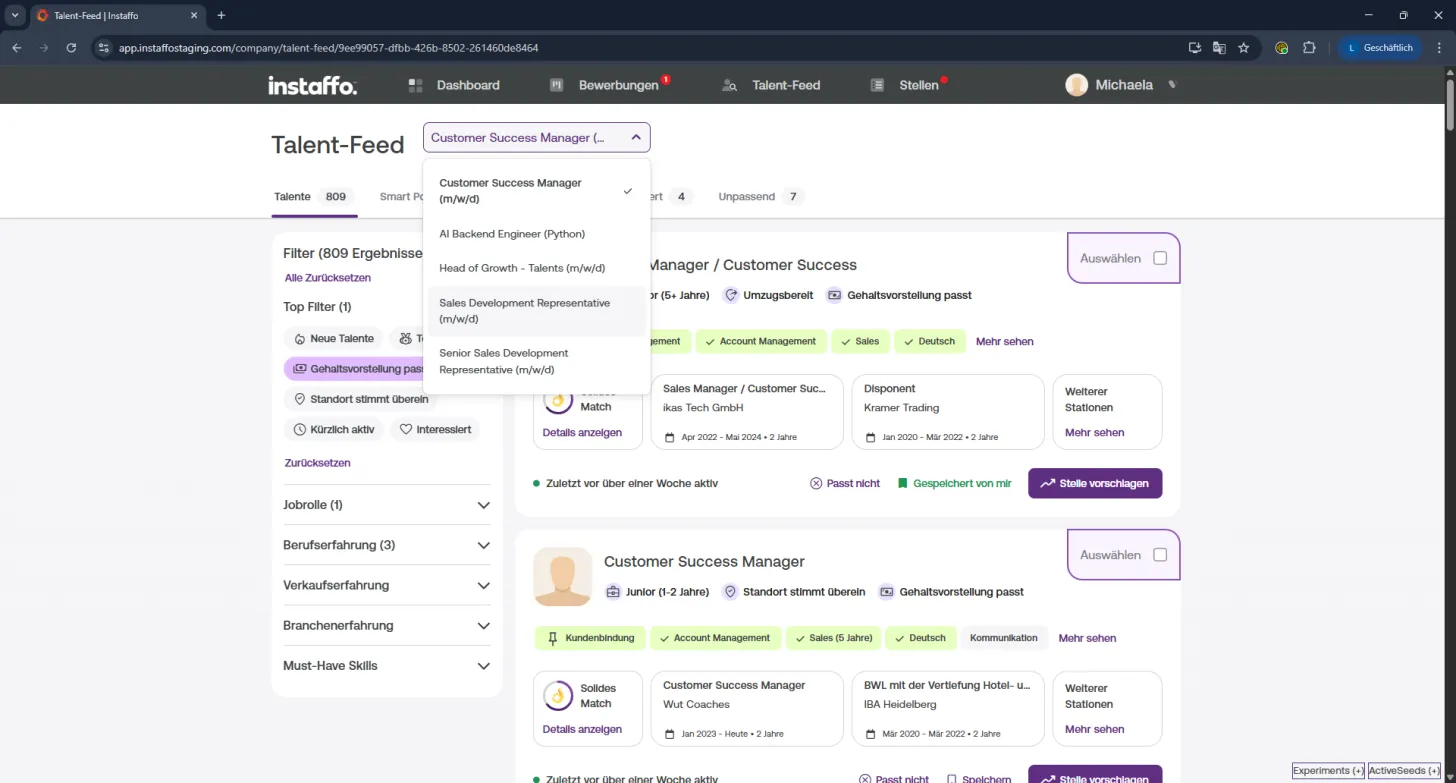Click the site information icon in the address bar

click(x=103, y=47)
